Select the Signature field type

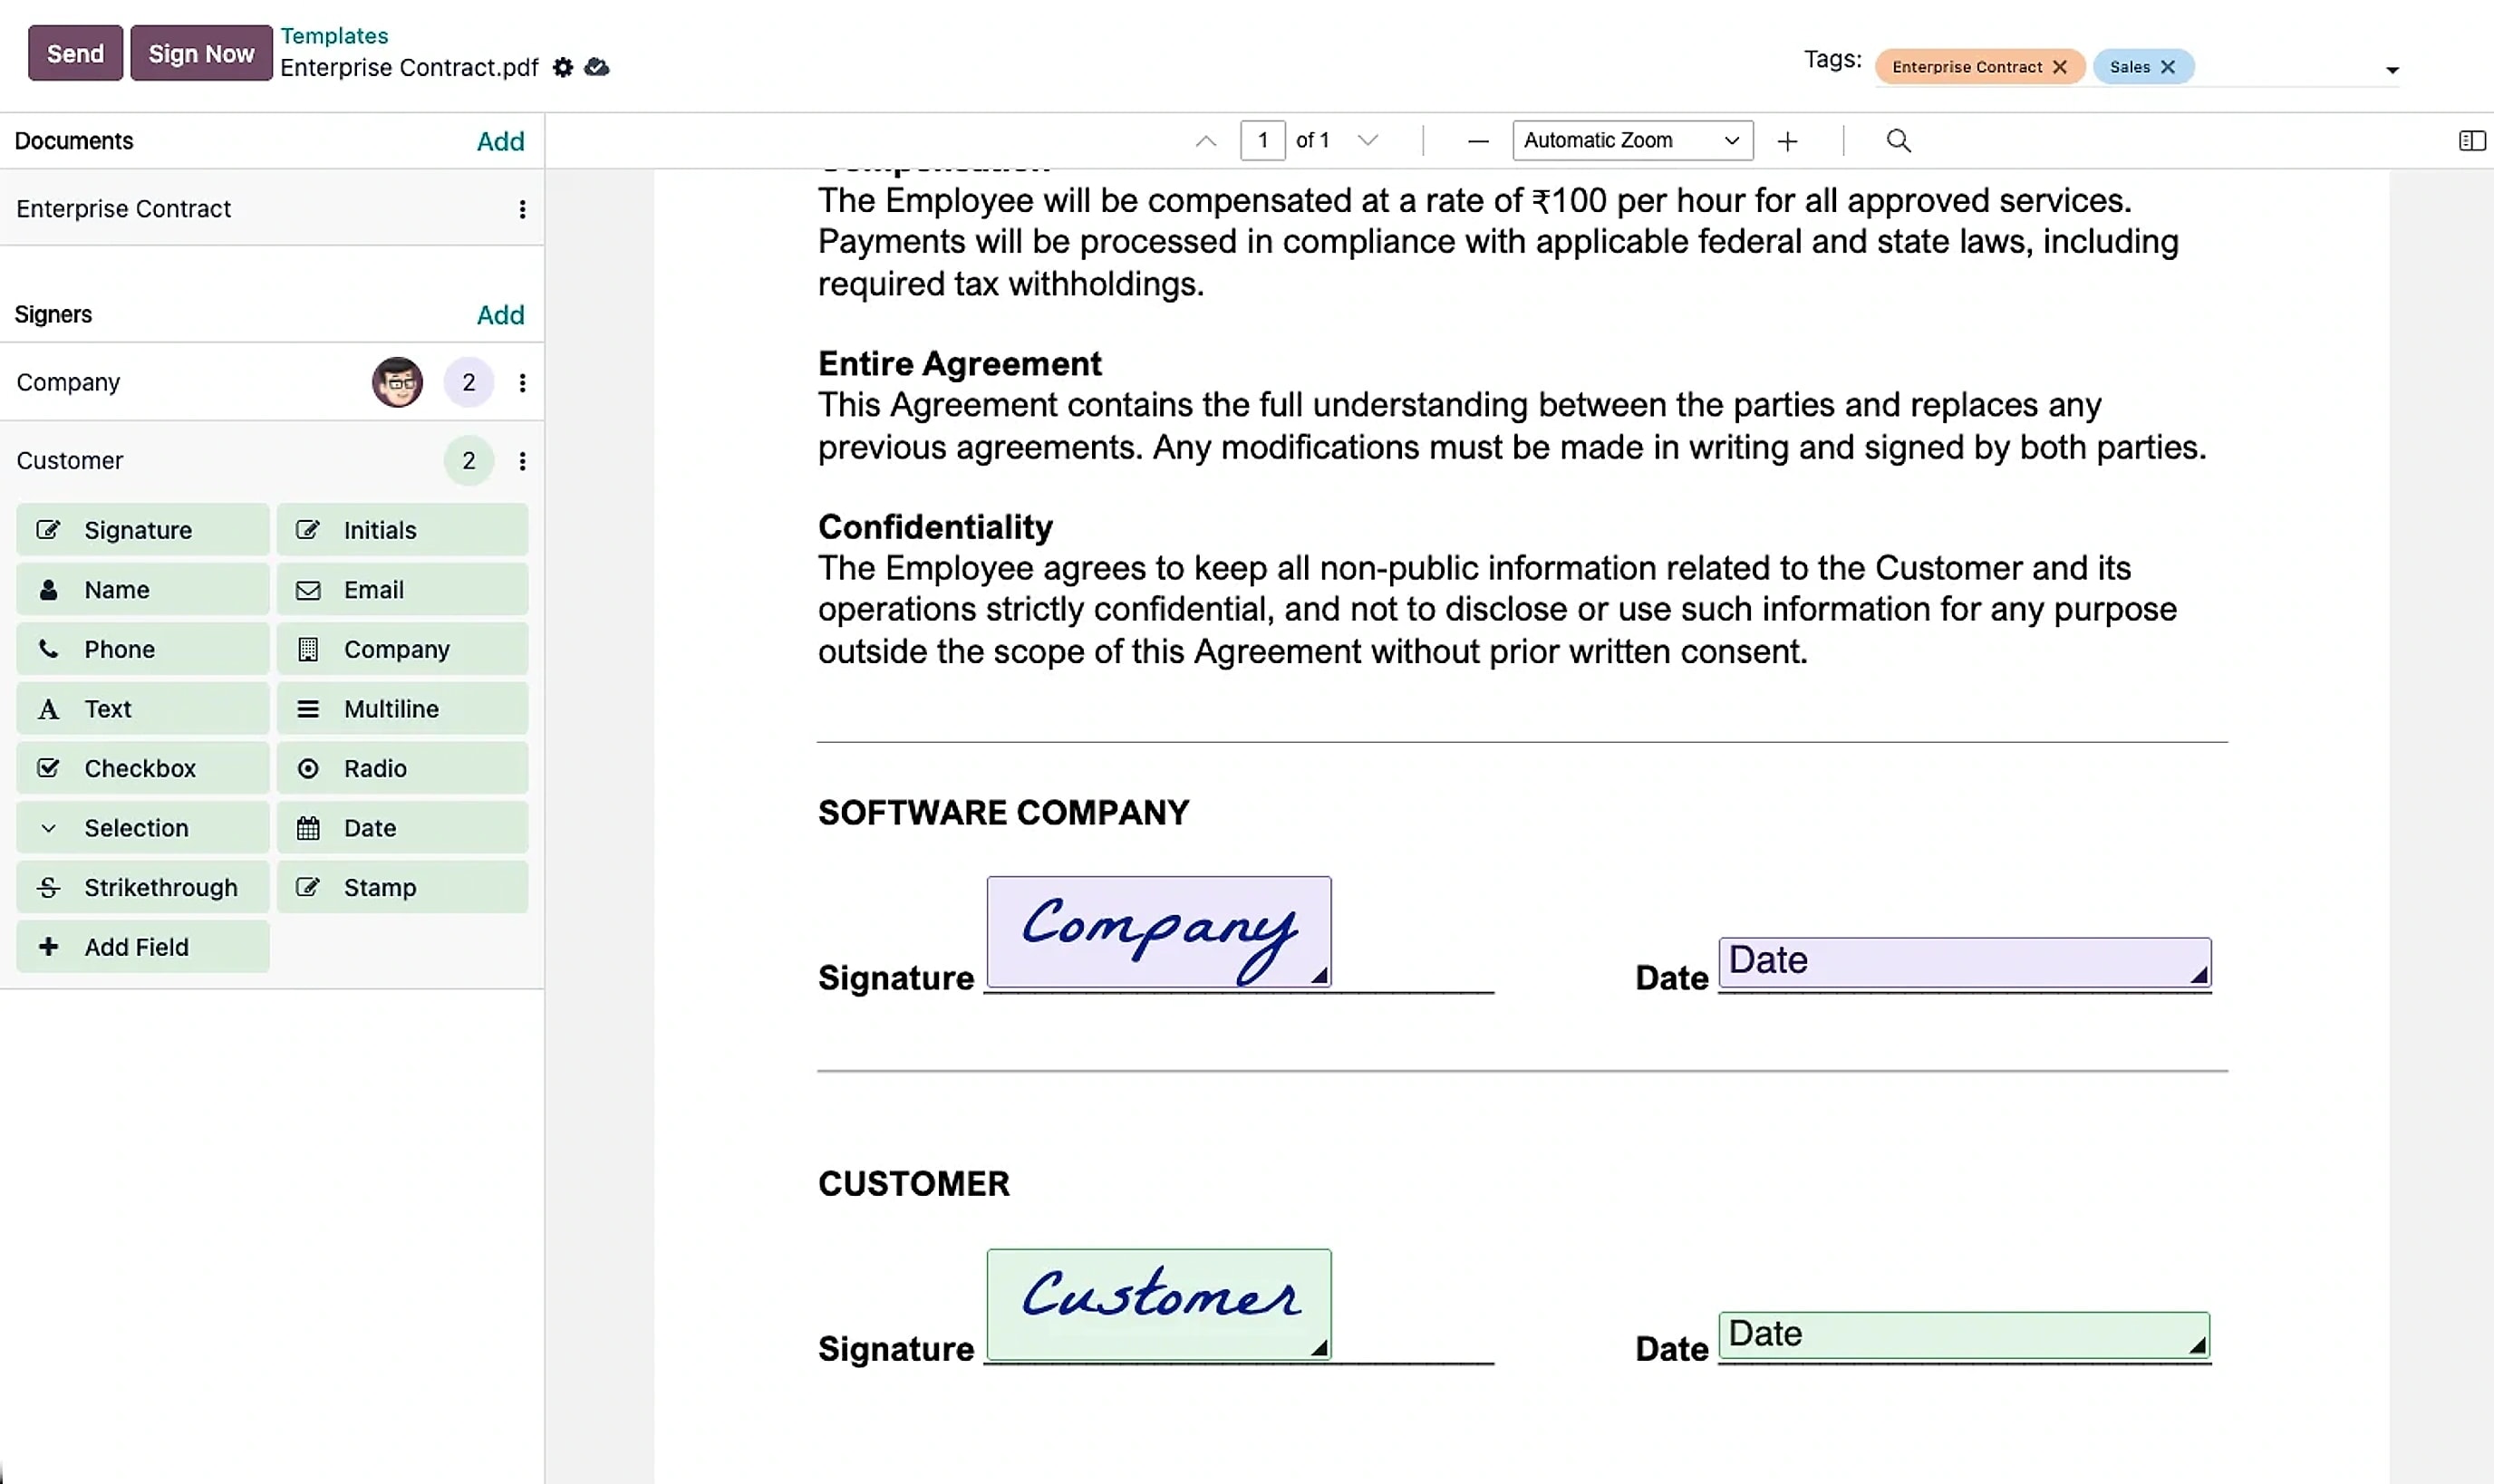[143, 530]
